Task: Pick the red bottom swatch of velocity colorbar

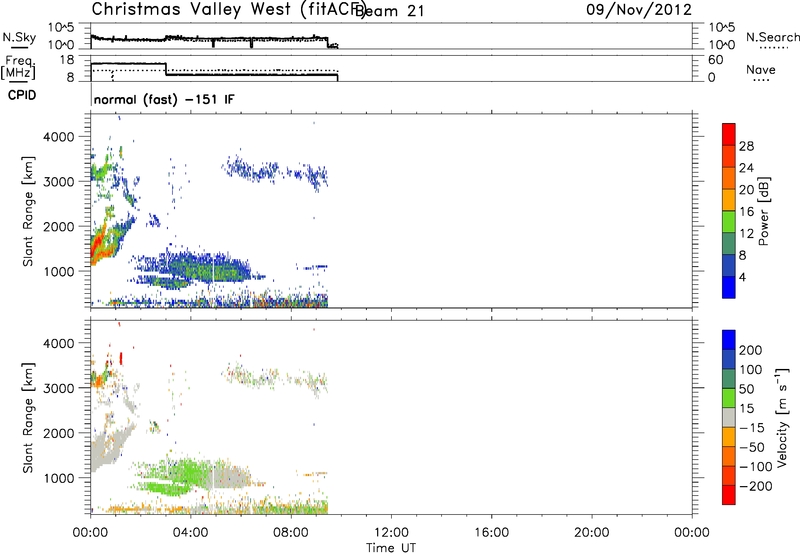Action: click(x=729, y=495)
